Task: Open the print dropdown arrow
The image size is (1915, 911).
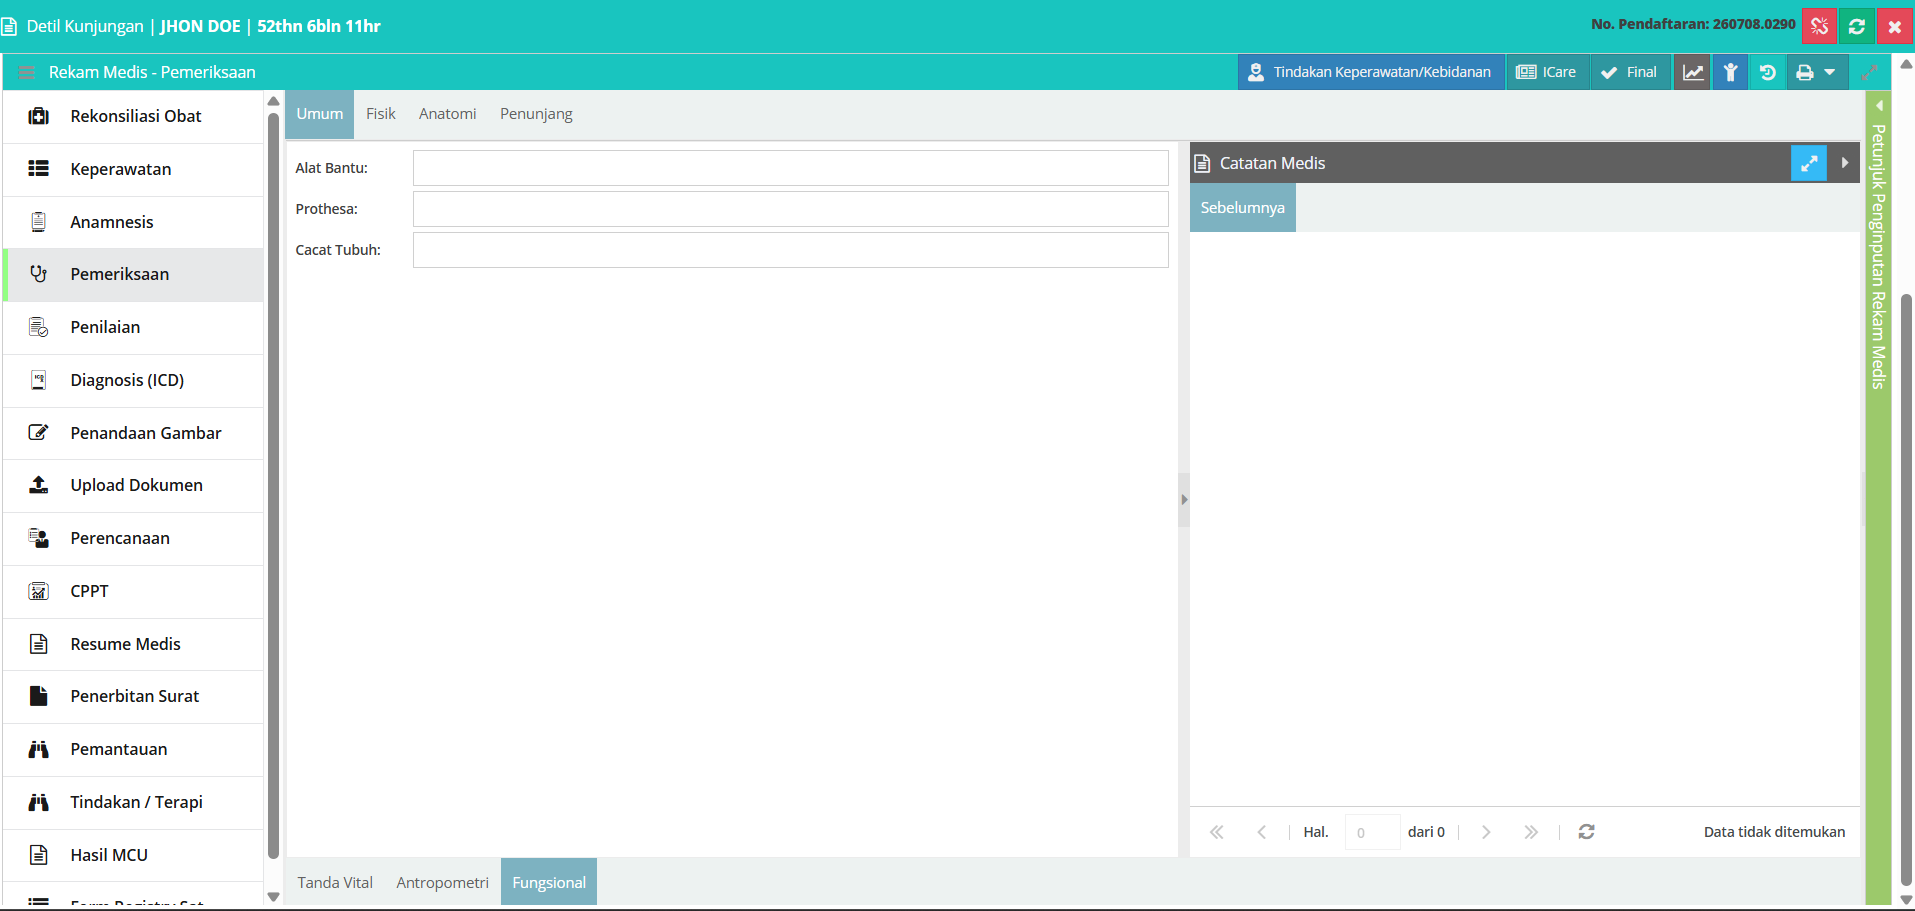Action: [x=1830, y=72]
